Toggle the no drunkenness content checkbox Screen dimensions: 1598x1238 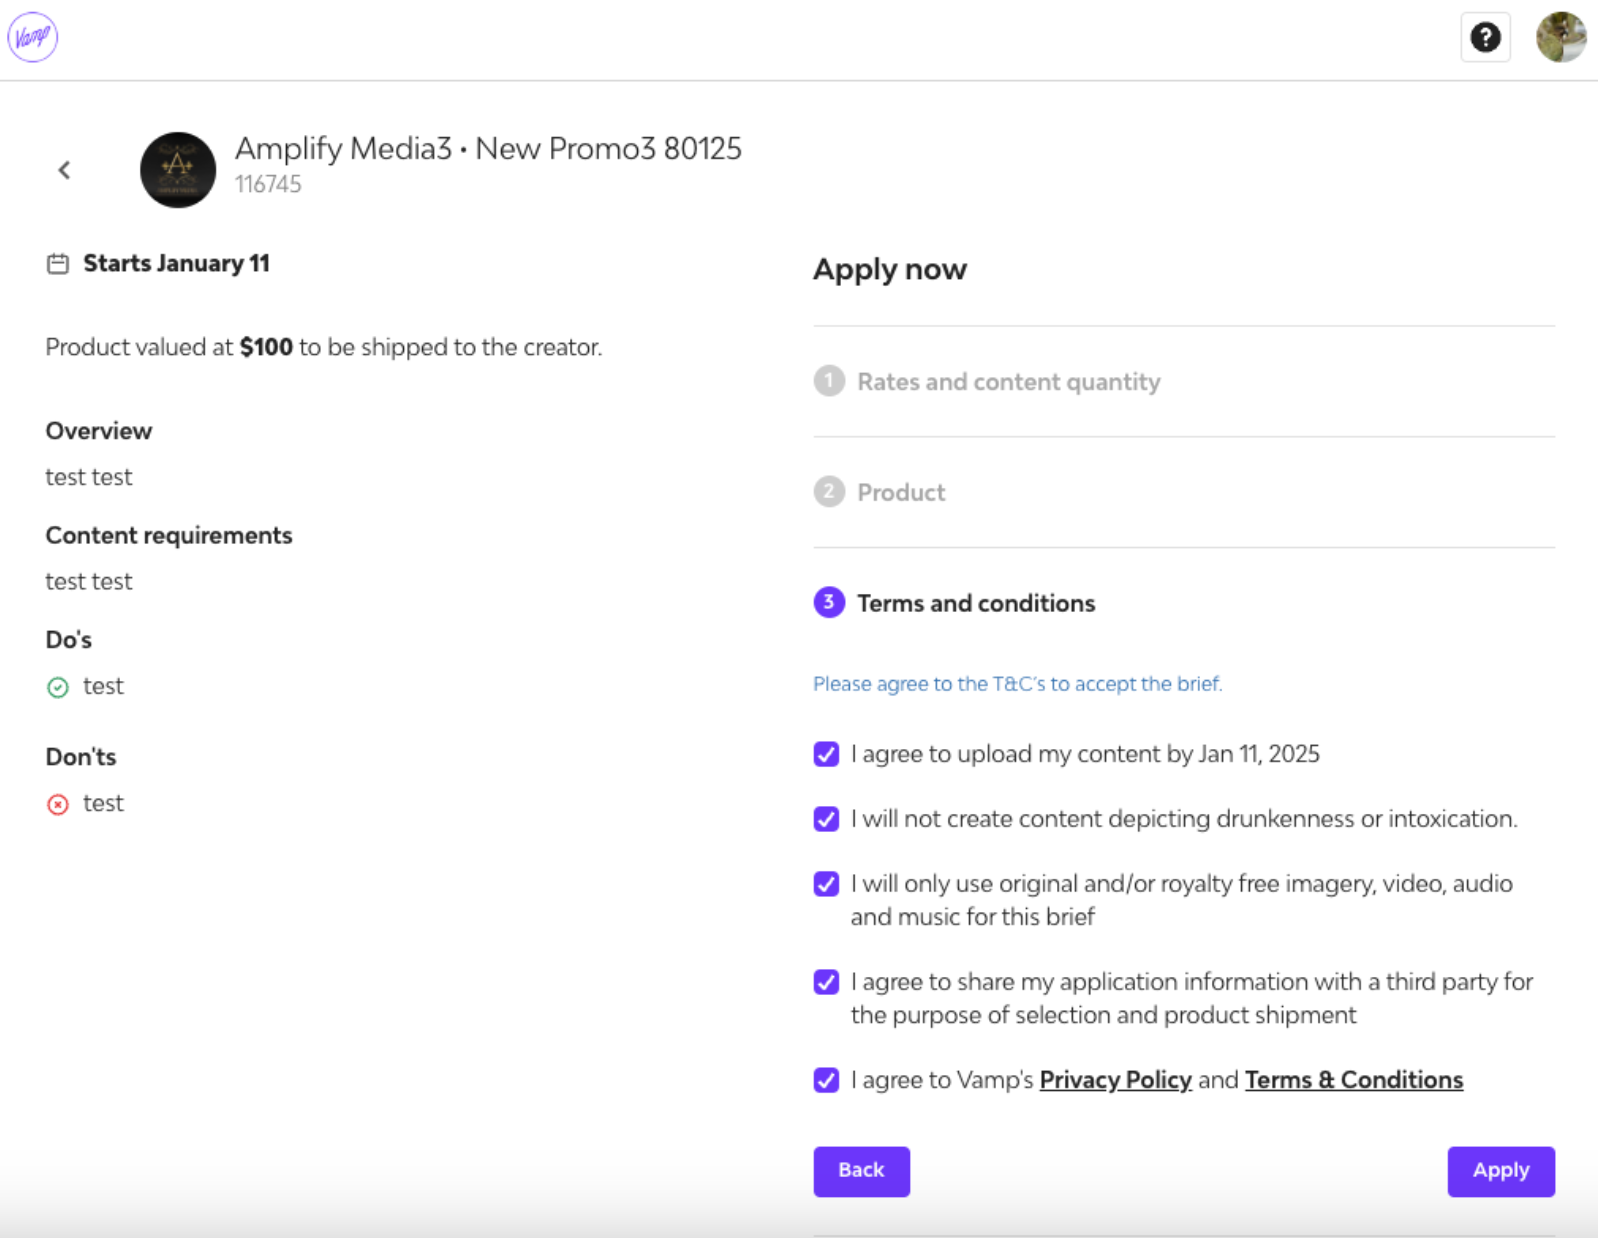[826, 819]
